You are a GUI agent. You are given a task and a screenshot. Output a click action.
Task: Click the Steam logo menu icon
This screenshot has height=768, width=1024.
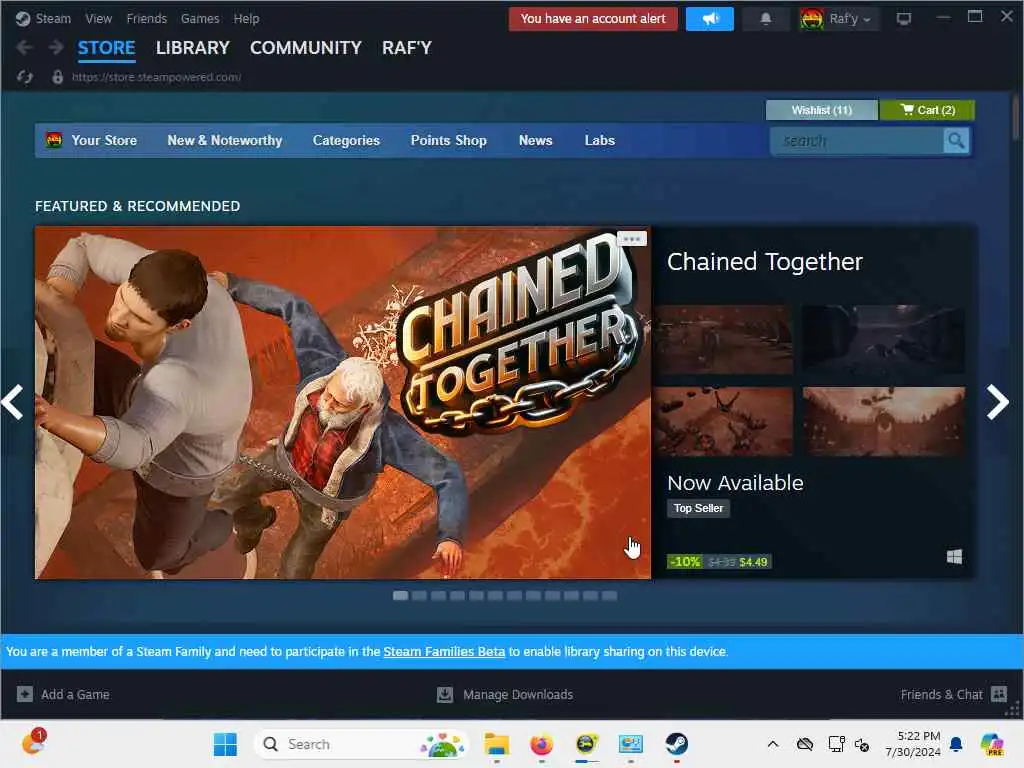(23, 18)
